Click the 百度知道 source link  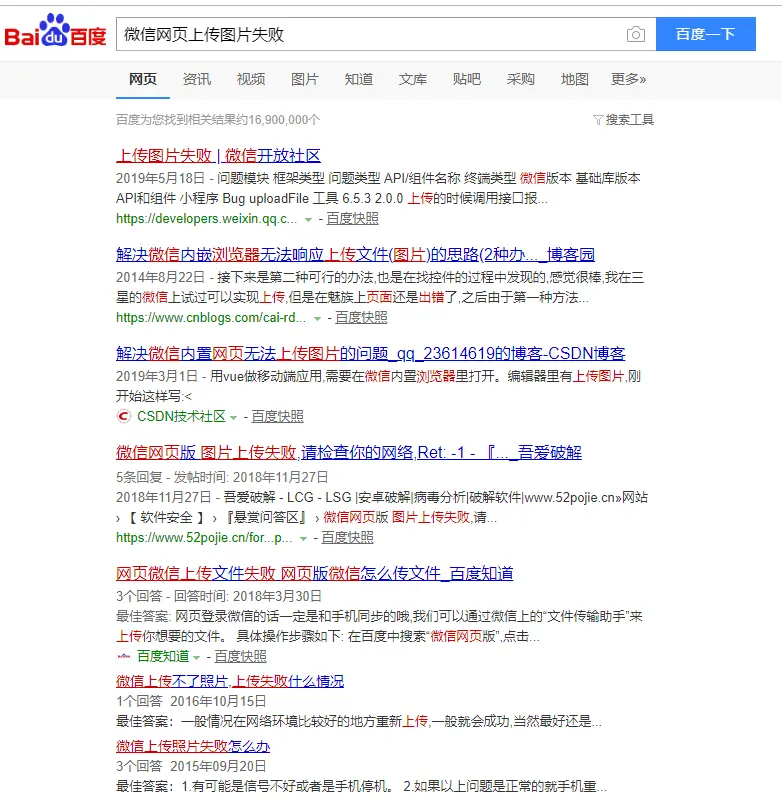click(163, 656)
